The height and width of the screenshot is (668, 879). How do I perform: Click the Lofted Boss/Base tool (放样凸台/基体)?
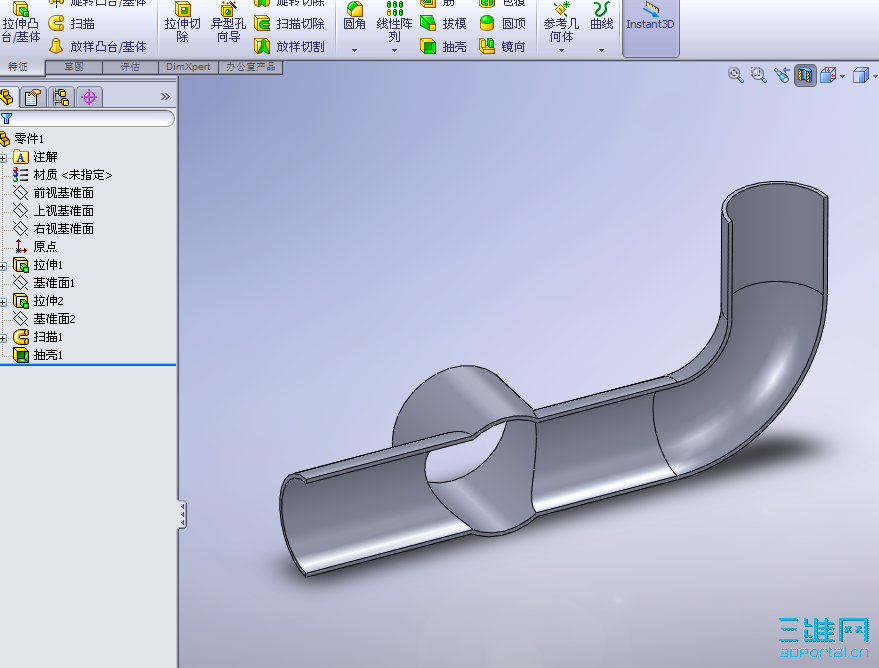click(98, 47)
